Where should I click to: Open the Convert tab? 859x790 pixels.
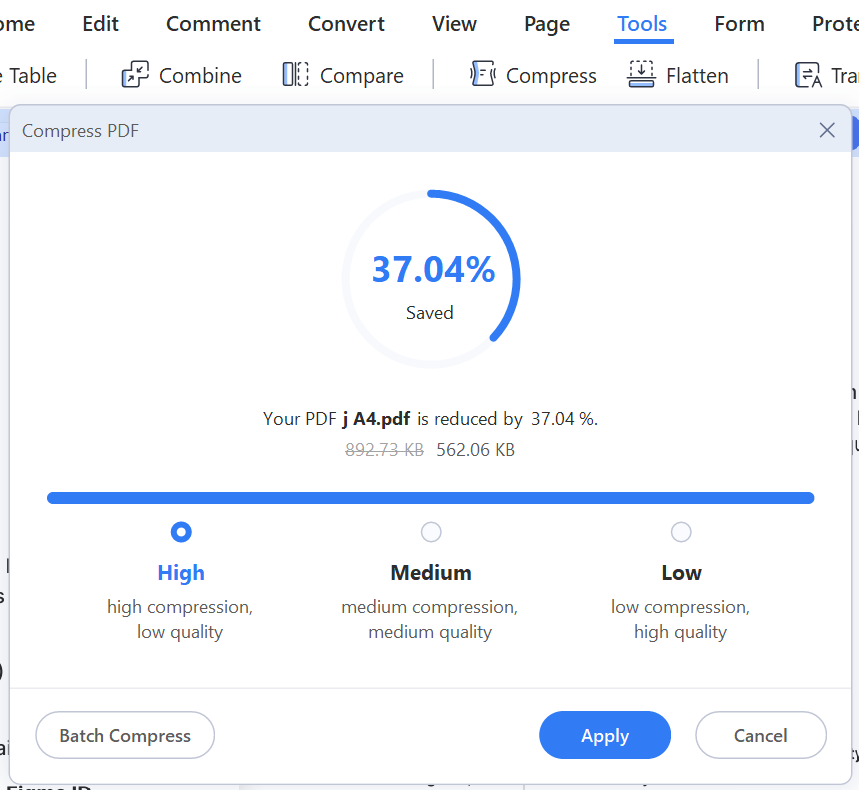(x=346, y=24)
